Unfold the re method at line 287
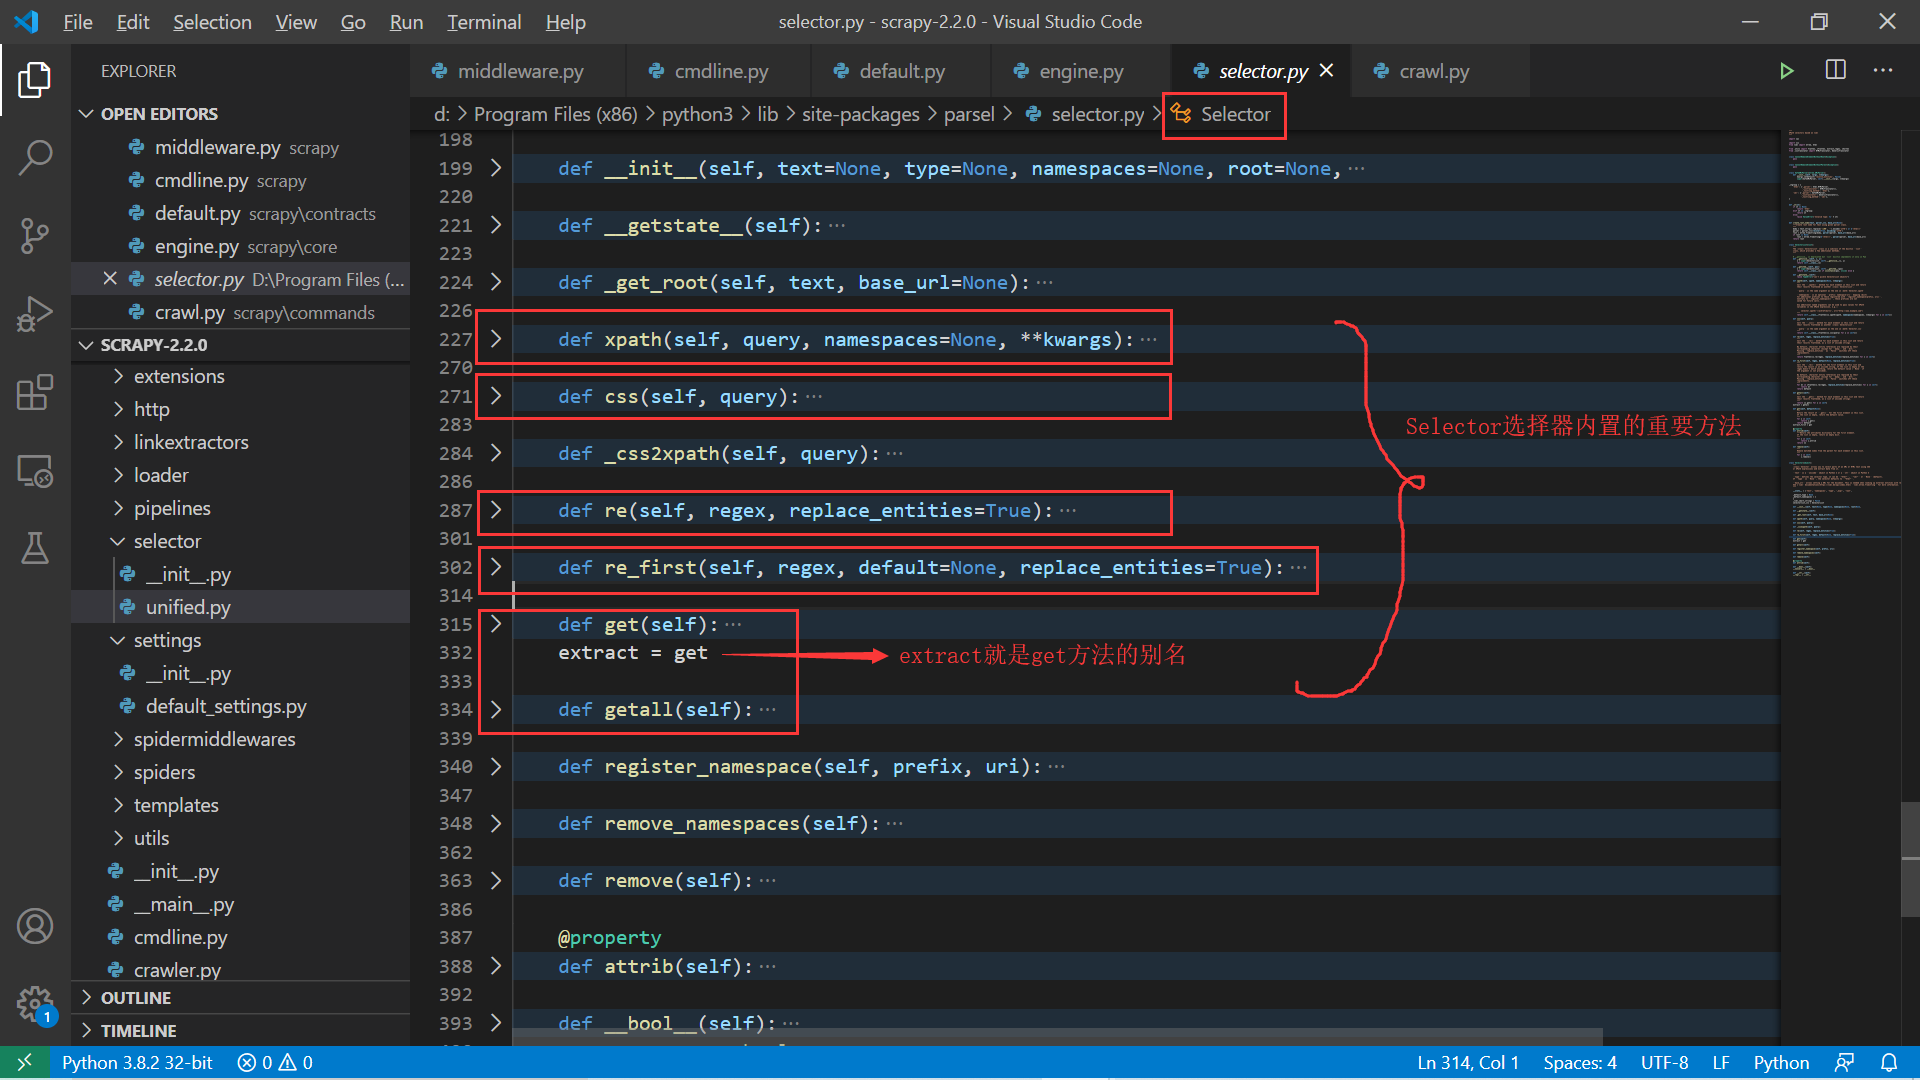The height and width of the screenshot is (1080, 1920). 496,510
